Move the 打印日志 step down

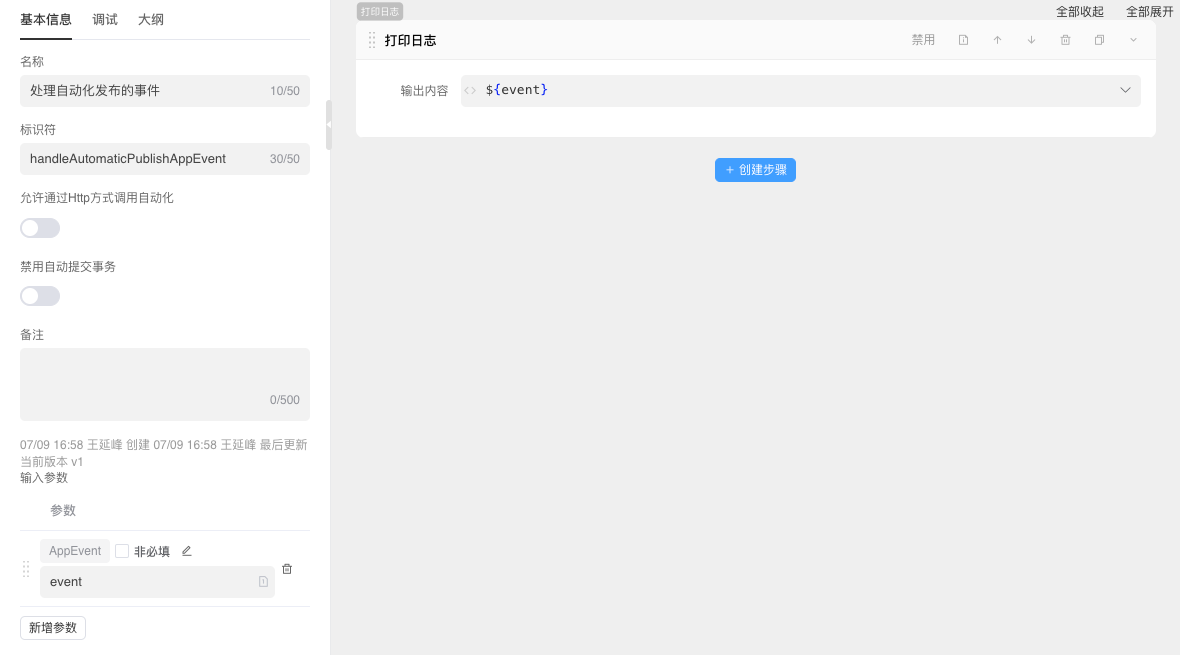pos(1031,40)
